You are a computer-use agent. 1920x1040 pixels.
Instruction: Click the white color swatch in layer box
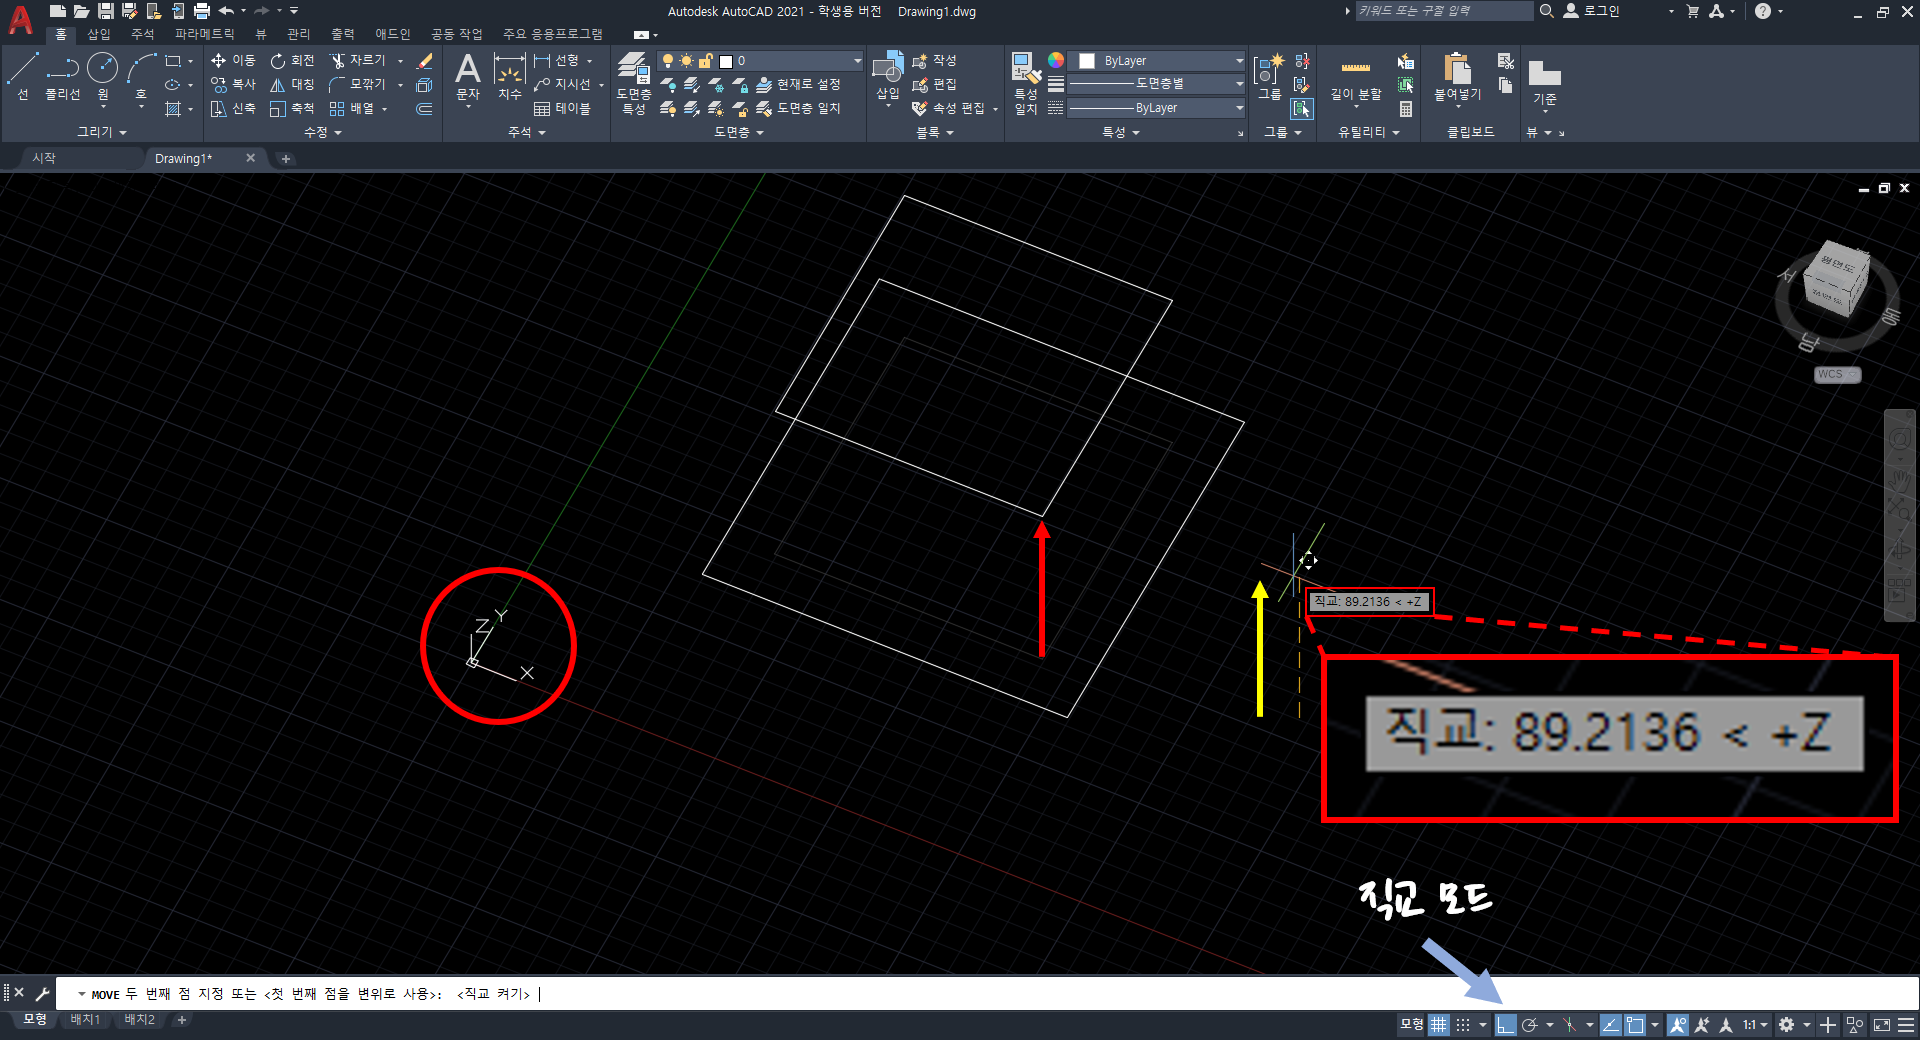pyautogui.click(x=727, y=61)
